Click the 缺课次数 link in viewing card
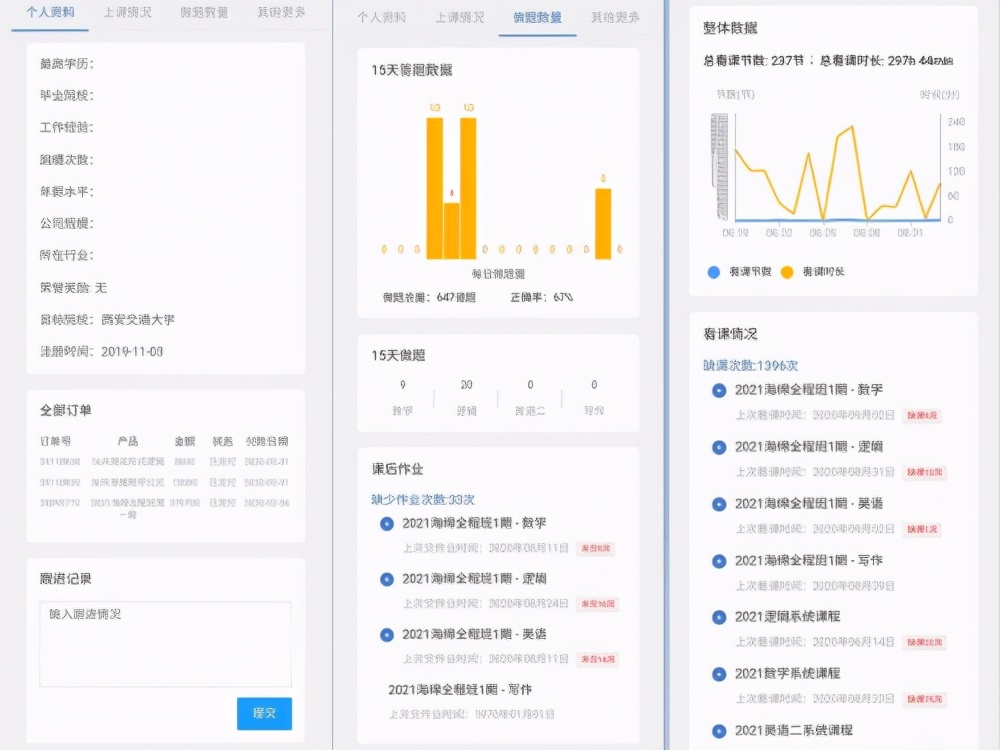 point(750,366)
